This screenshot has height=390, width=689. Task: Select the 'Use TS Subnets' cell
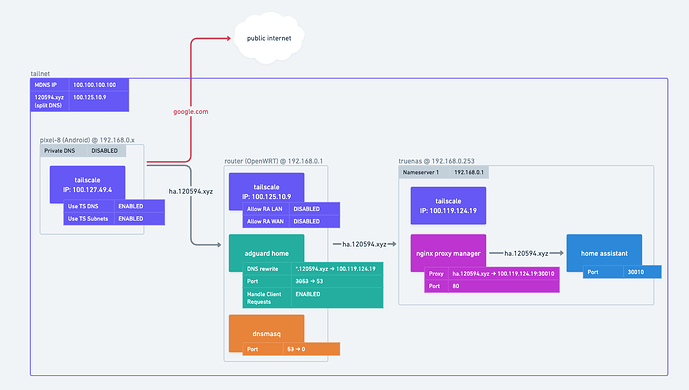(89, 219)
